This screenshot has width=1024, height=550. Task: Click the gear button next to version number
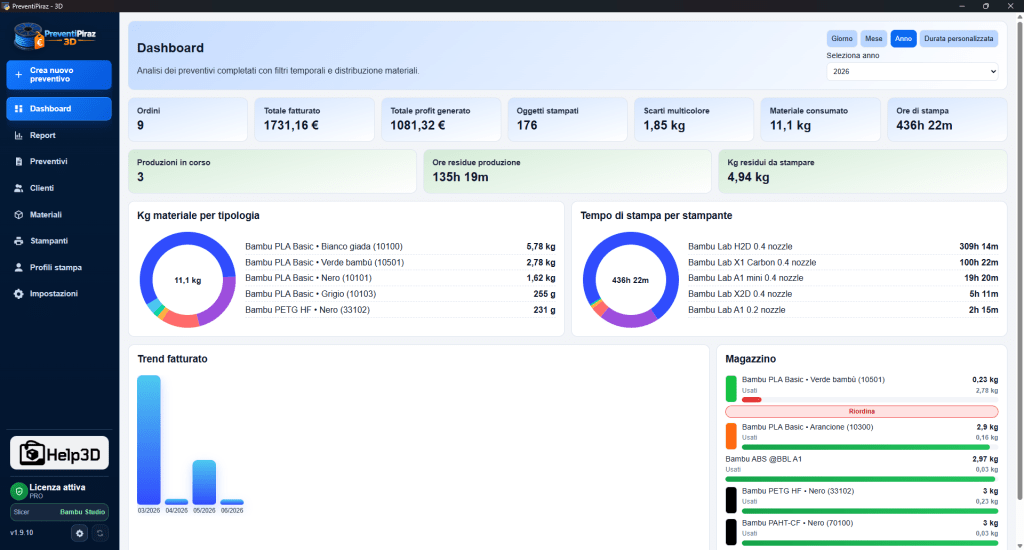[x=80, y=533]
